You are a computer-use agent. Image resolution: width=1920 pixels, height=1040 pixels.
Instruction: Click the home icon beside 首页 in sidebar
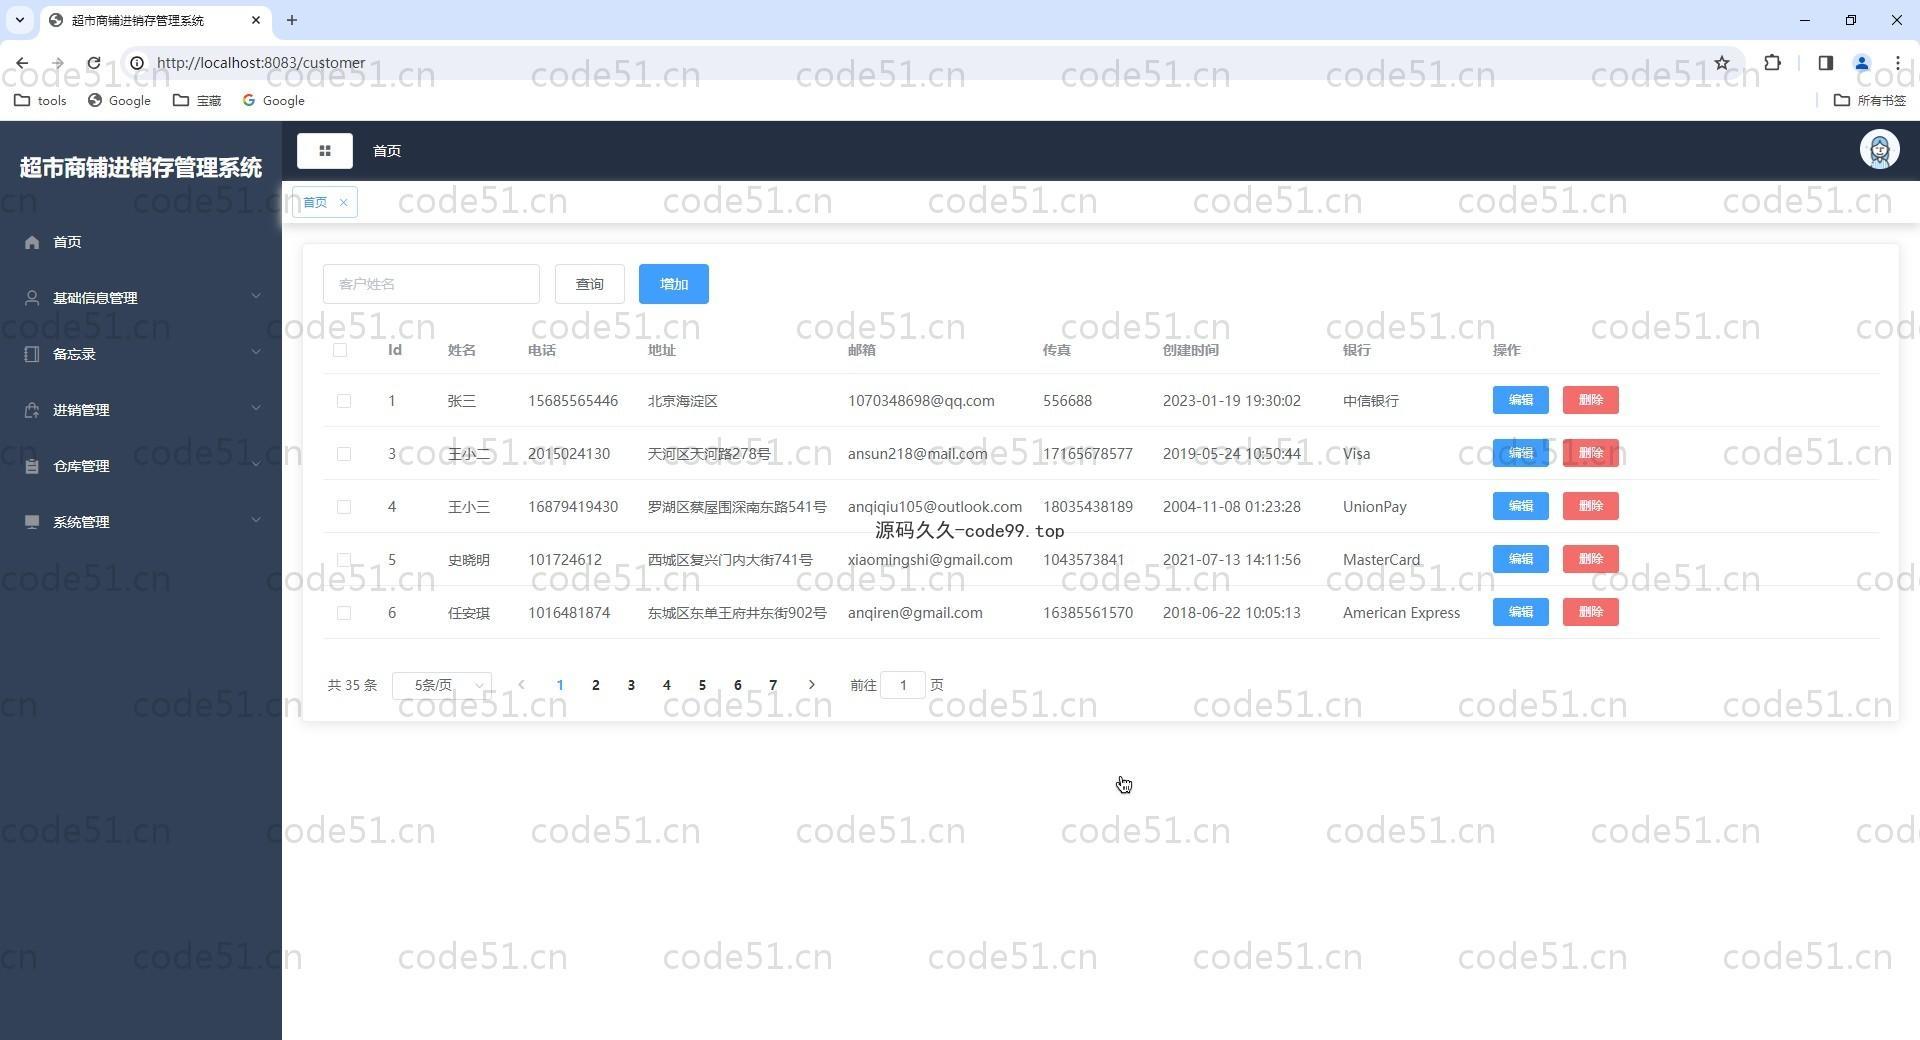32,242
